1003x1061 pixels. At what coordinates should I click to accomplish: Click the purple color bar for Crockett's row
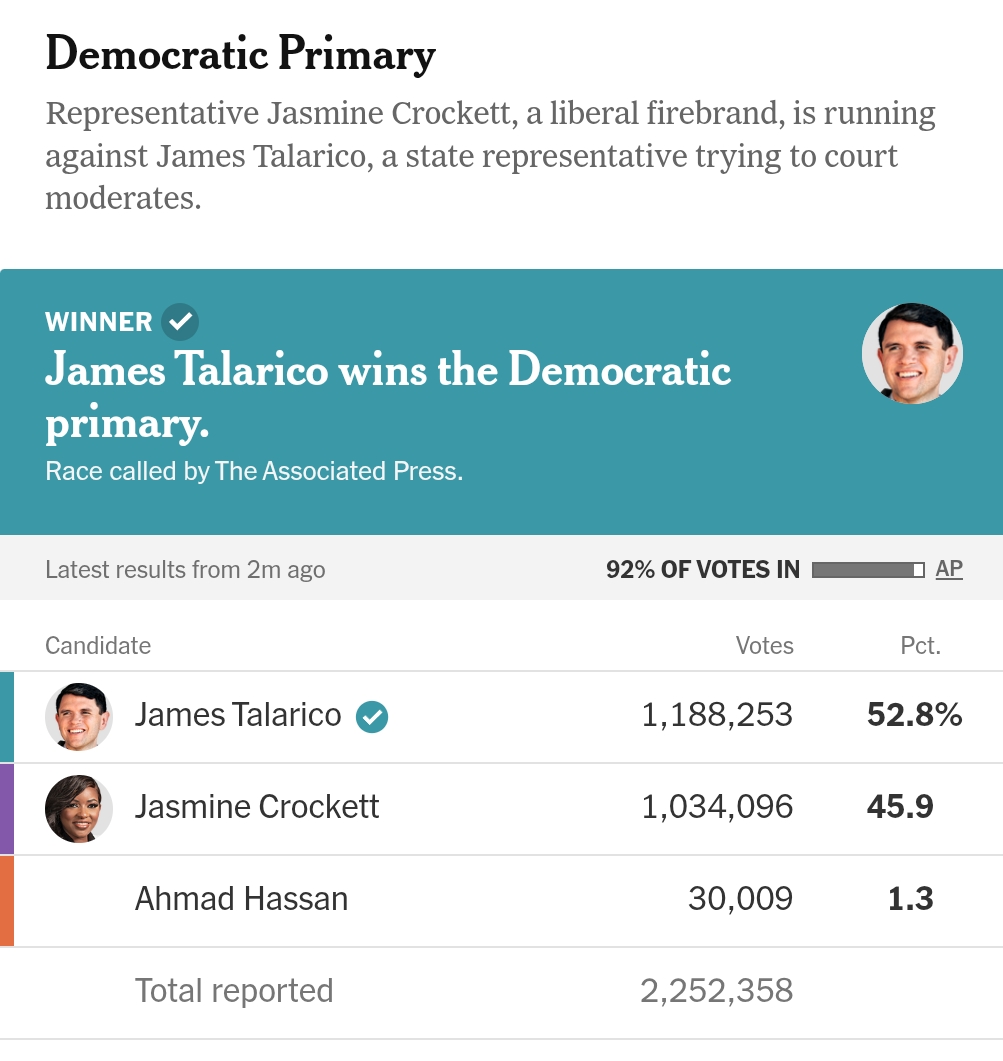7,808
